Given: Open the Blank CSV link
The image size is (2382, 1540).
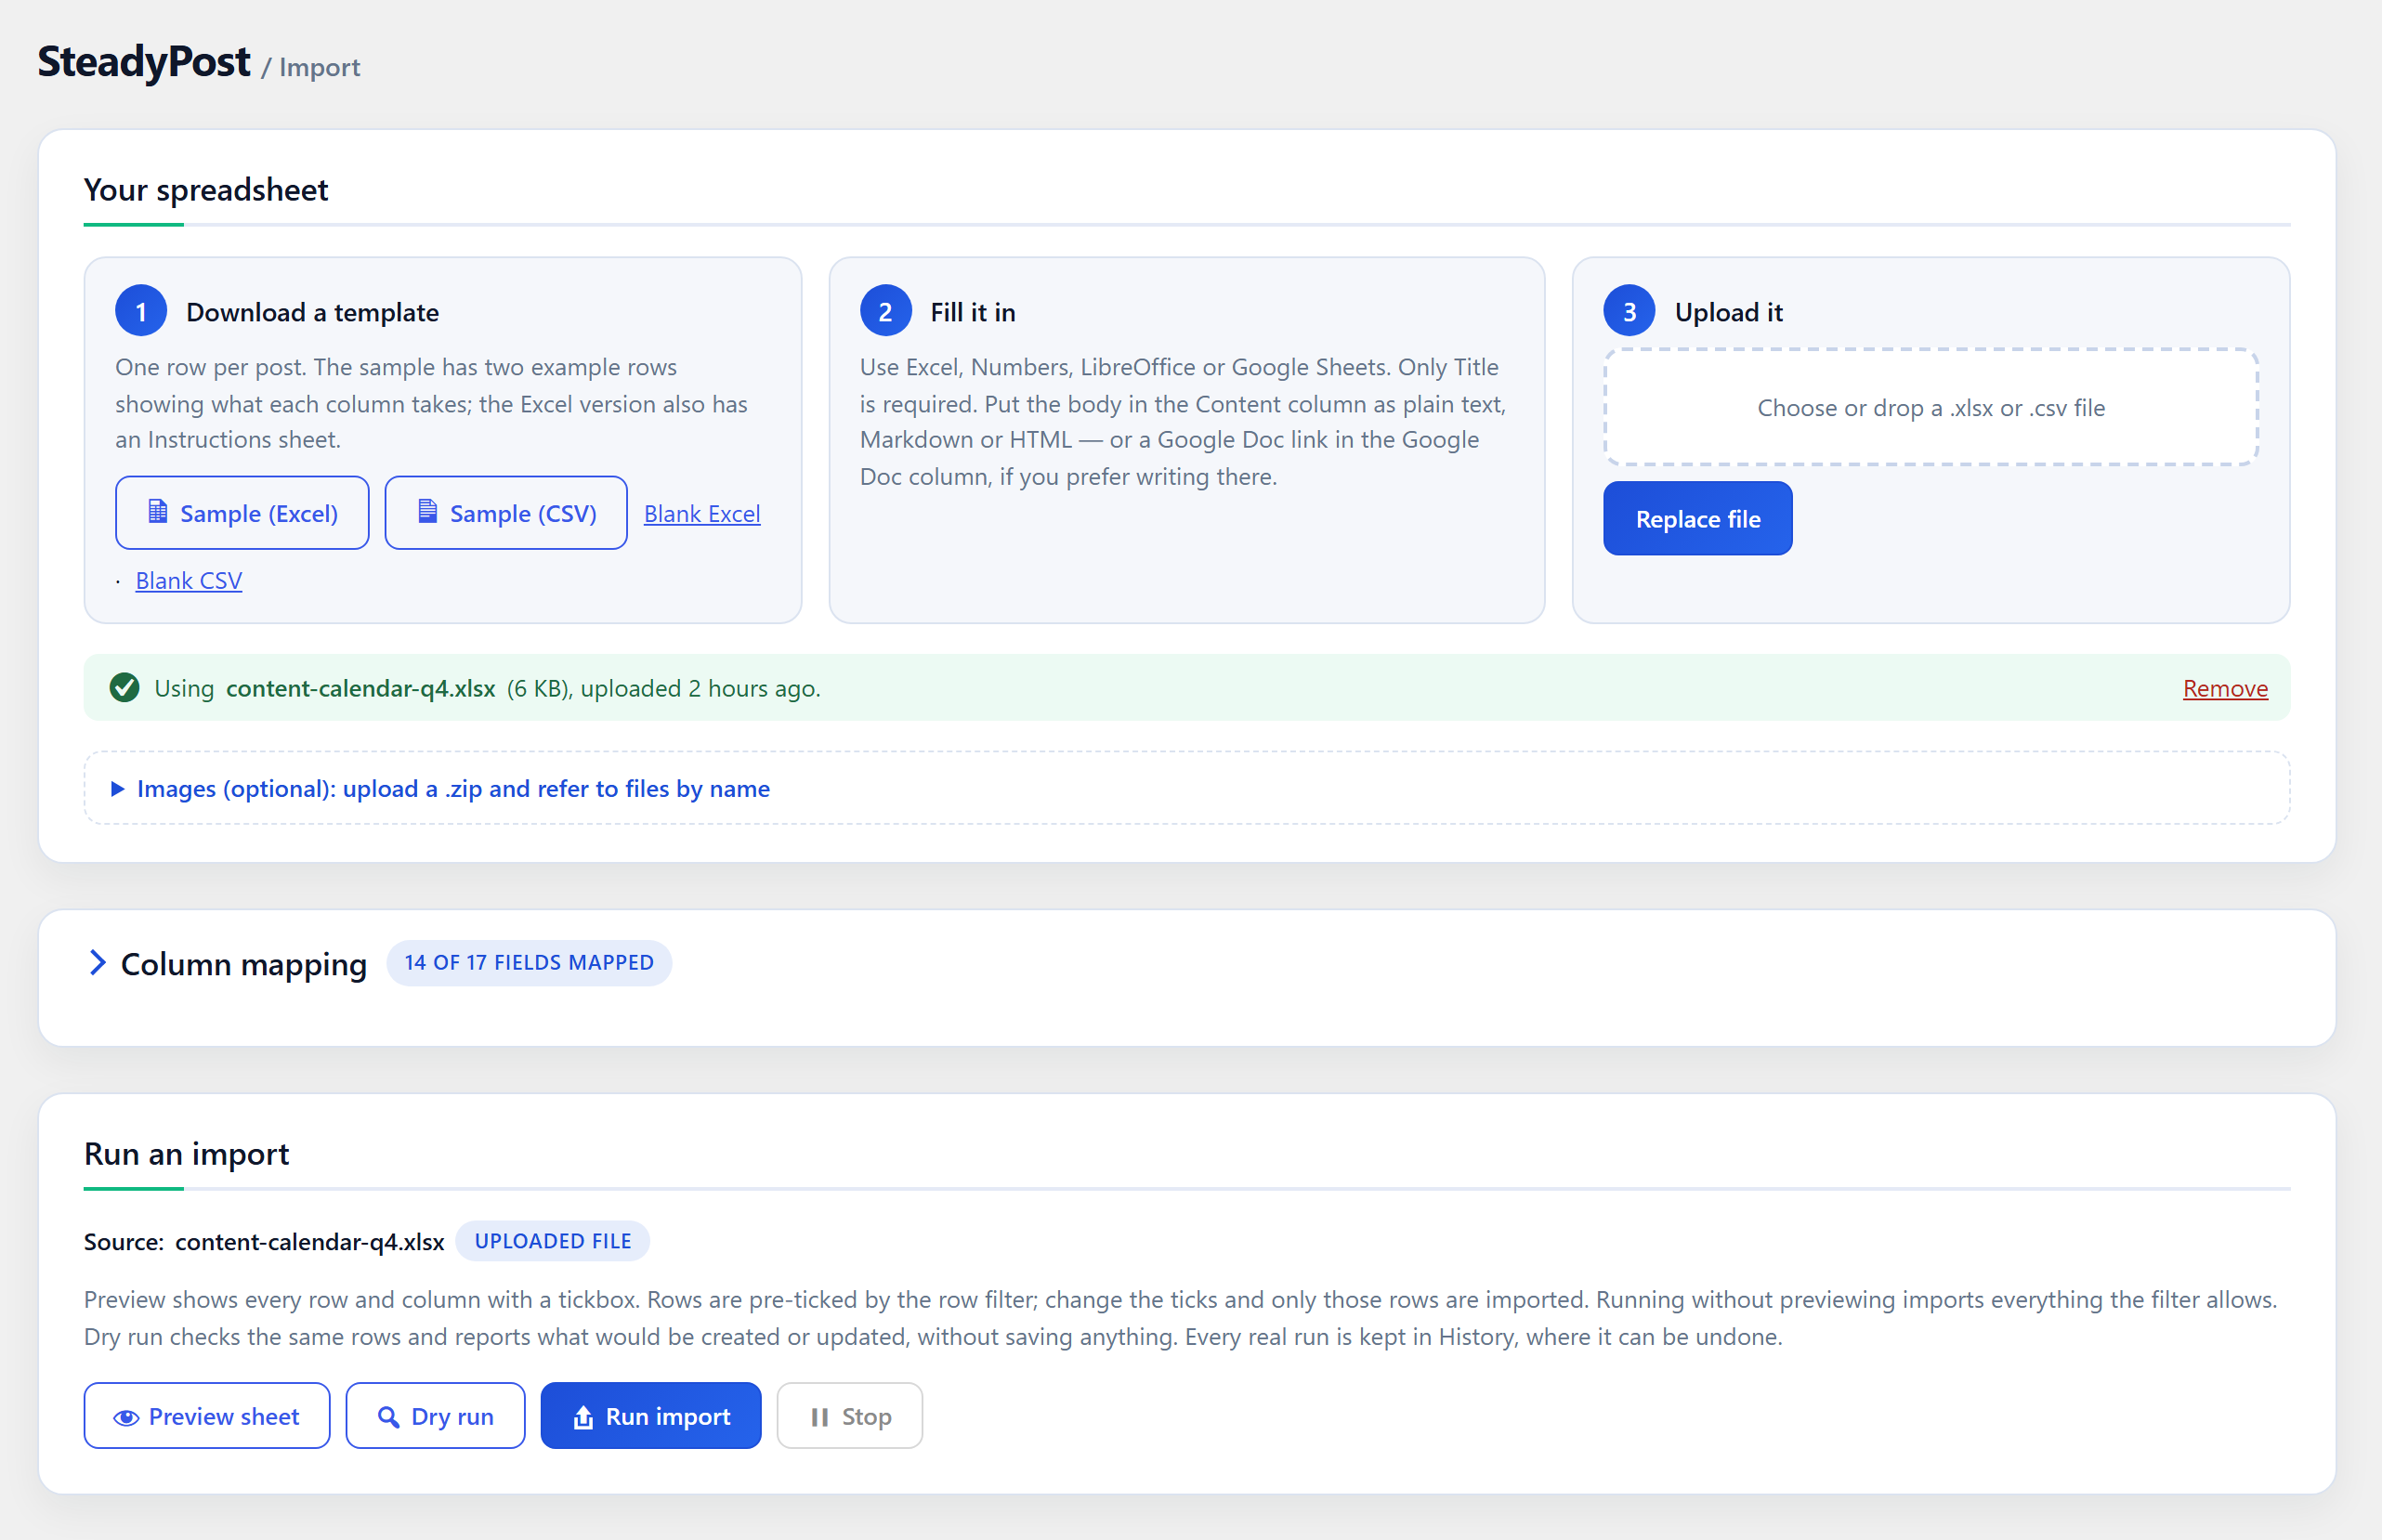Looking at the screenshot, I should [189, 581].
